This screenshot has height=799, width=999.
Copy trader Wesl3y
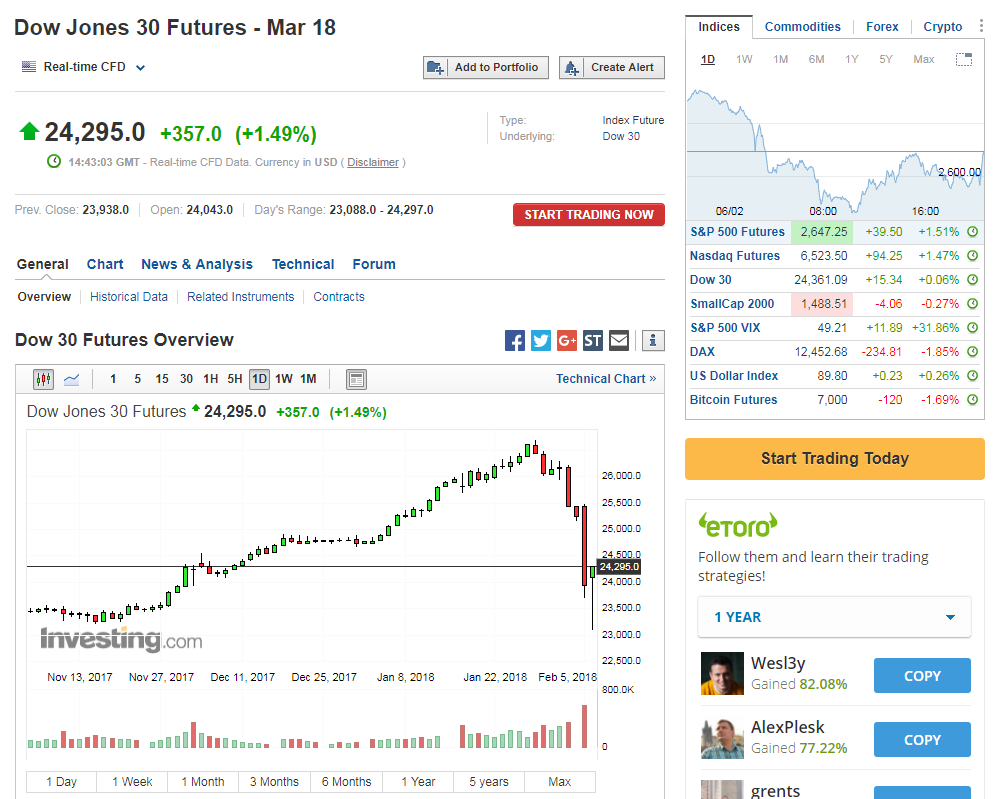922,675
